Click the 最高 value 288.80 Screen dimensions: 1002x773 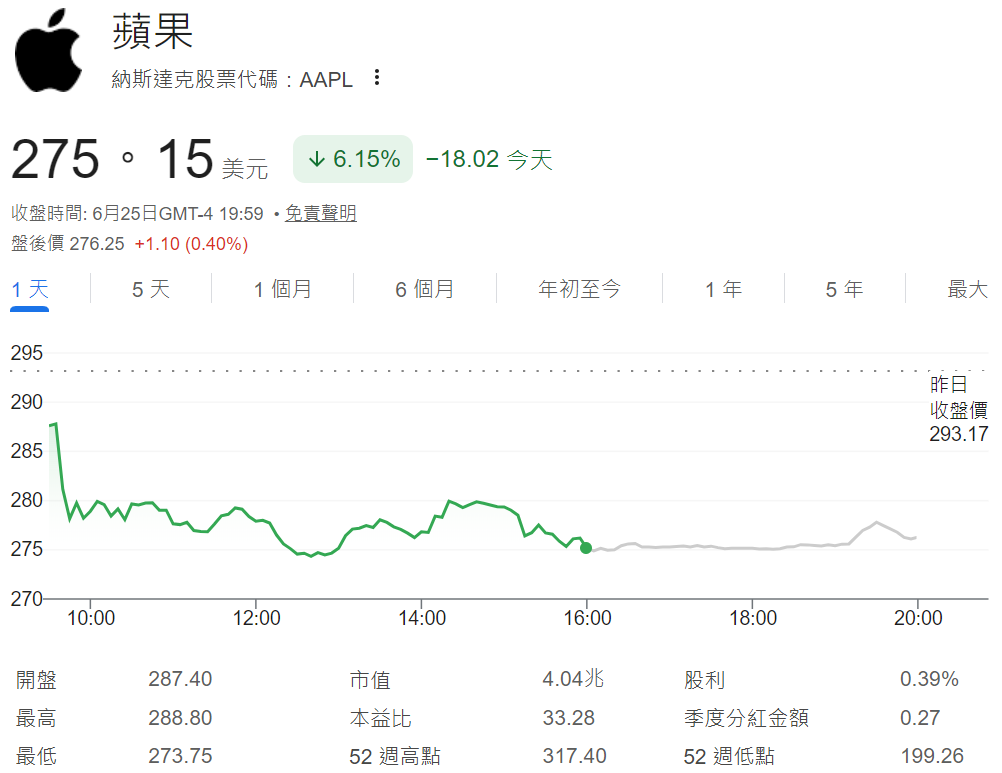pyautogui.click(x=180, y=717)
